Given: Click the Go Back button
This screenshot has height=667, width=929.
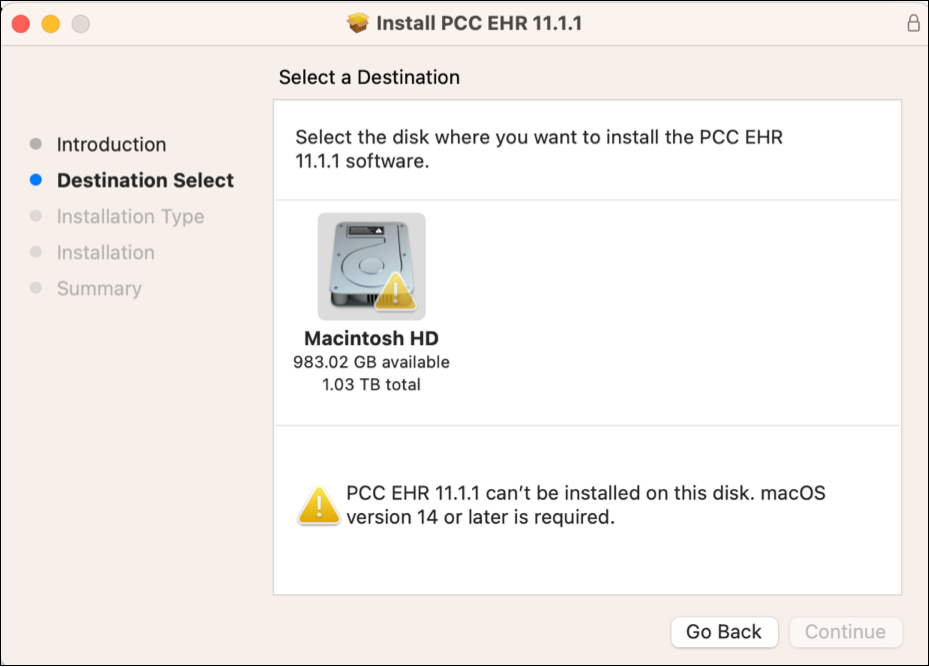Looking at the screenshot, I should [724, 632].
